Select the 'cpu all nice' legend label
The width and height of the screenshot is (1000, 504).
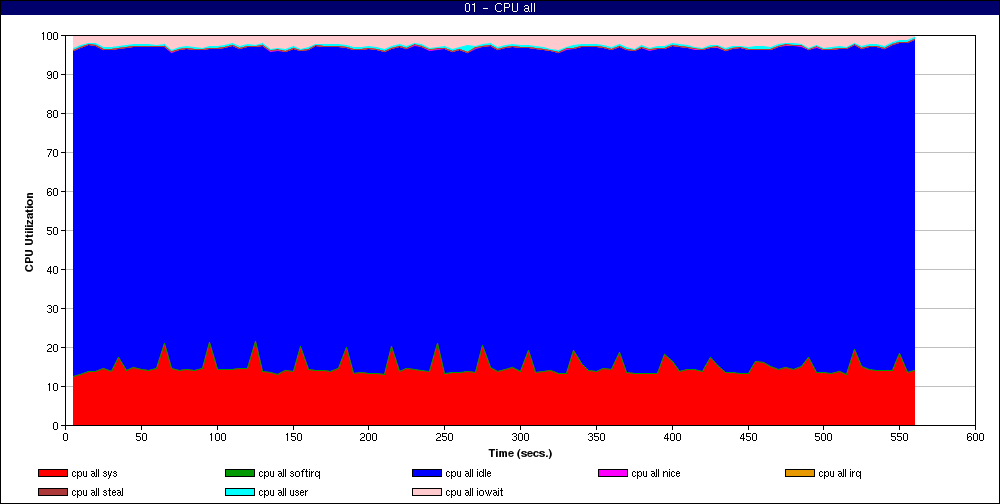point(656,473)
